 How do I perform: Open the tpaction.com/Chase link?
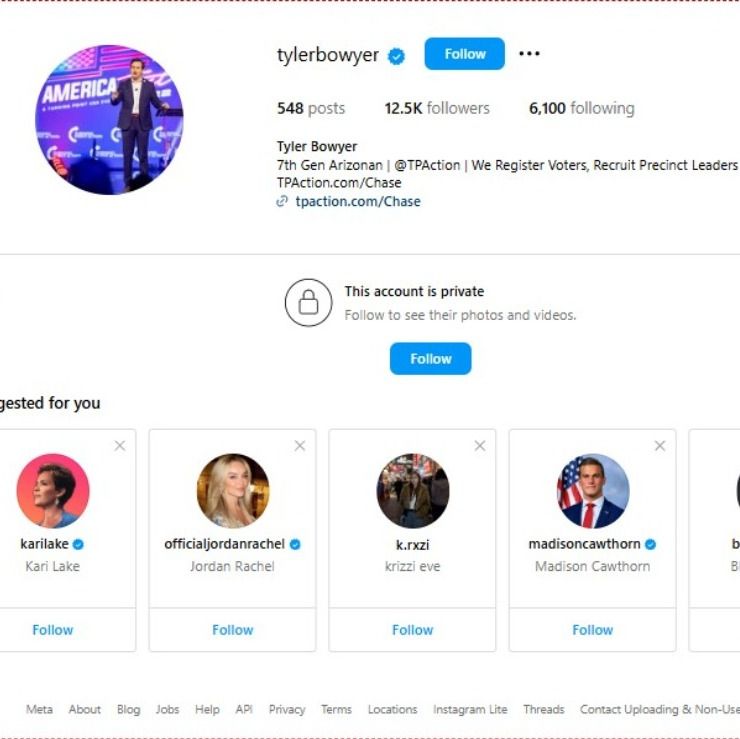pos(357,201)
